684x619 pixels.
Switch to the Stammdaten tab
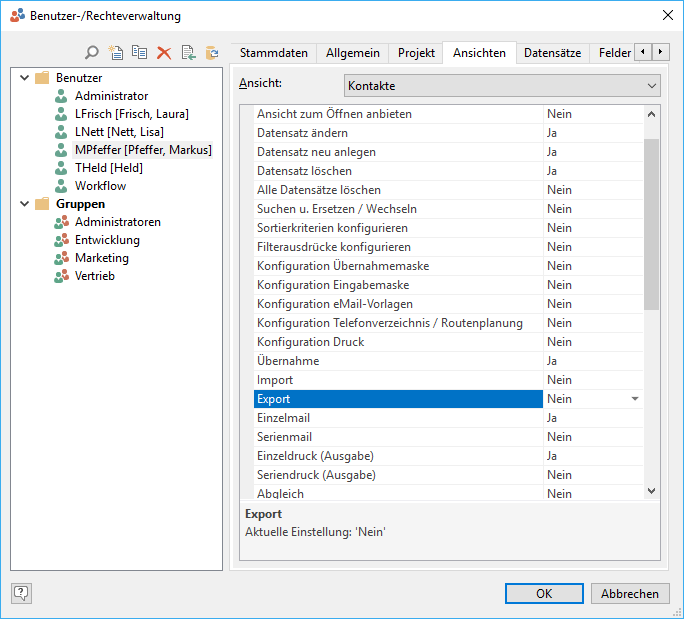274,53
